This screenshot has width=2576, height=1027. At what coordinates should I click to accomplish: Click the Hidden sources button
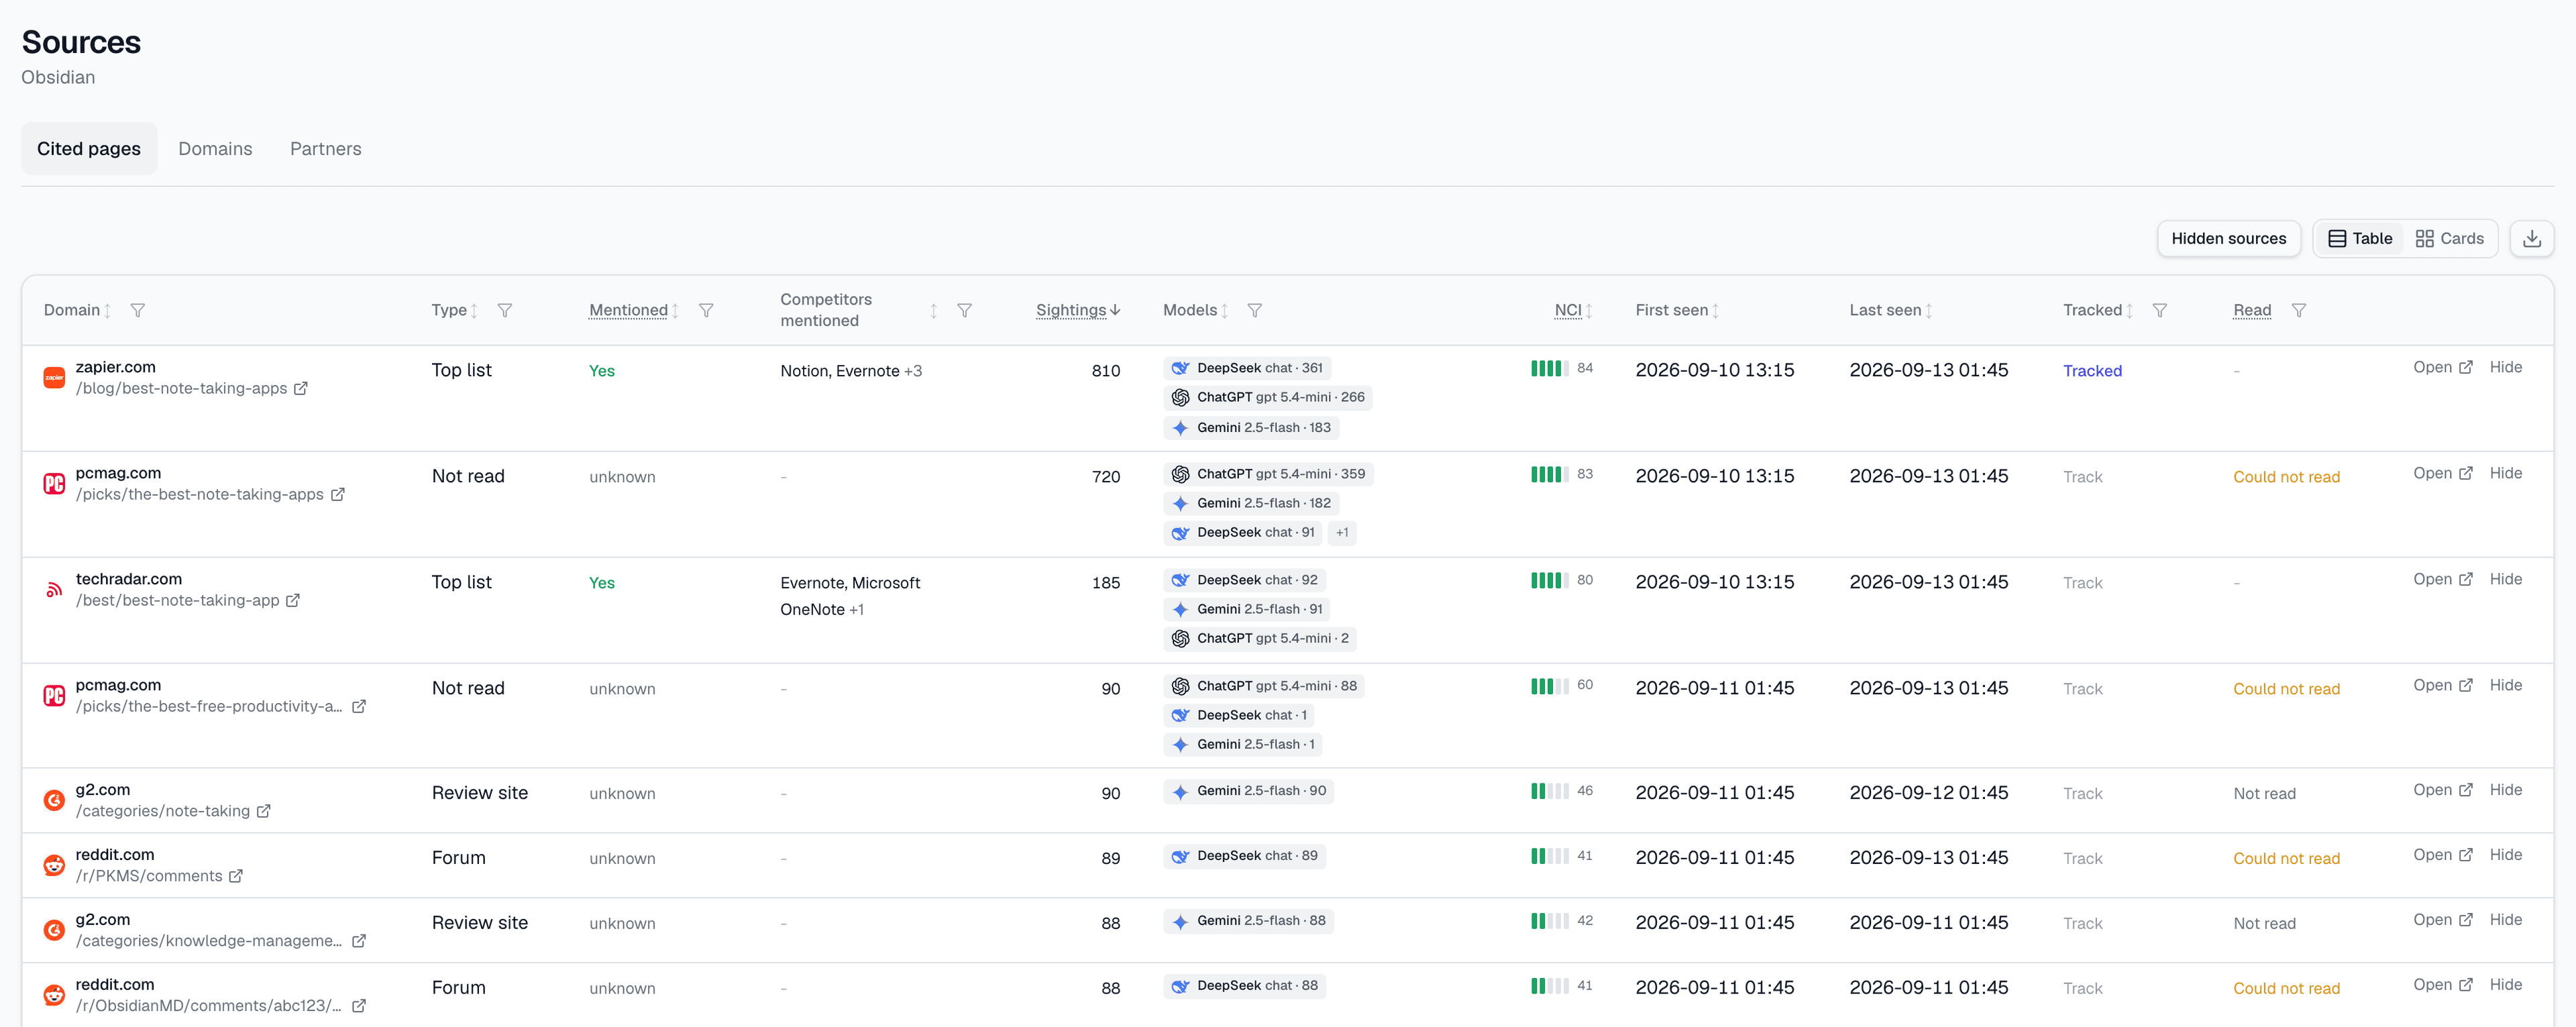click(2228, 238)
